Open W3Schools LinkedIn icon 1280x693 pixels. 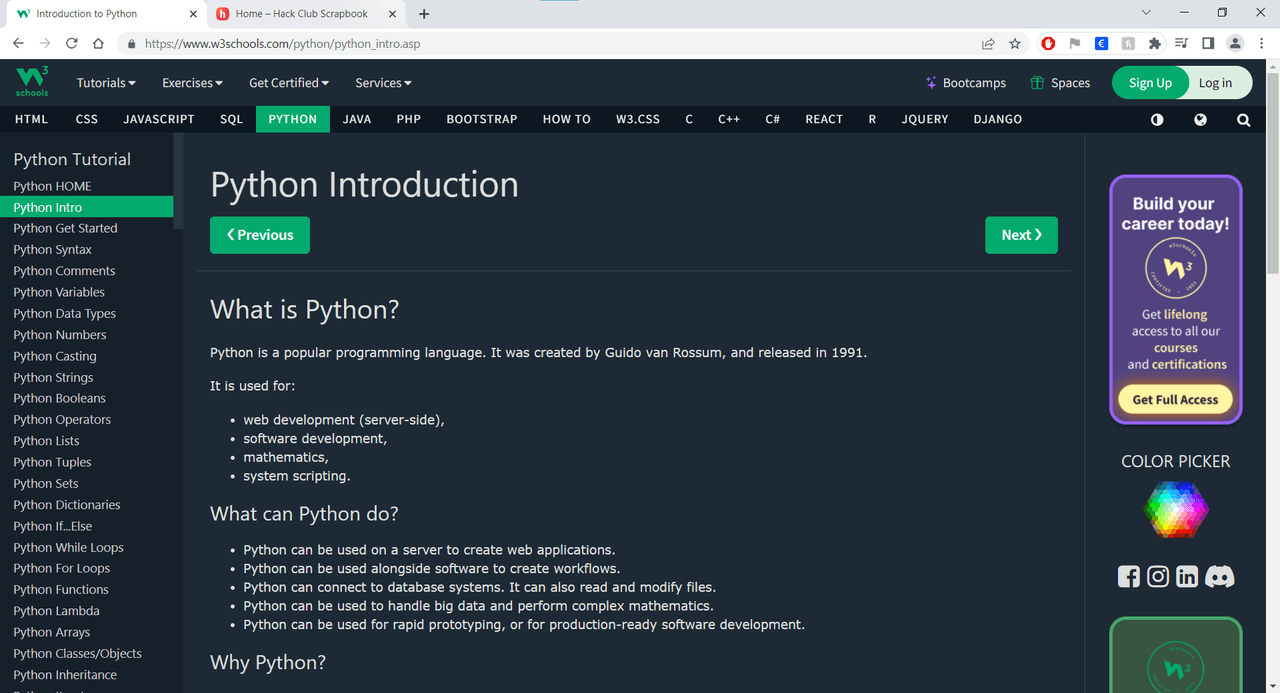click(1187, 576)
